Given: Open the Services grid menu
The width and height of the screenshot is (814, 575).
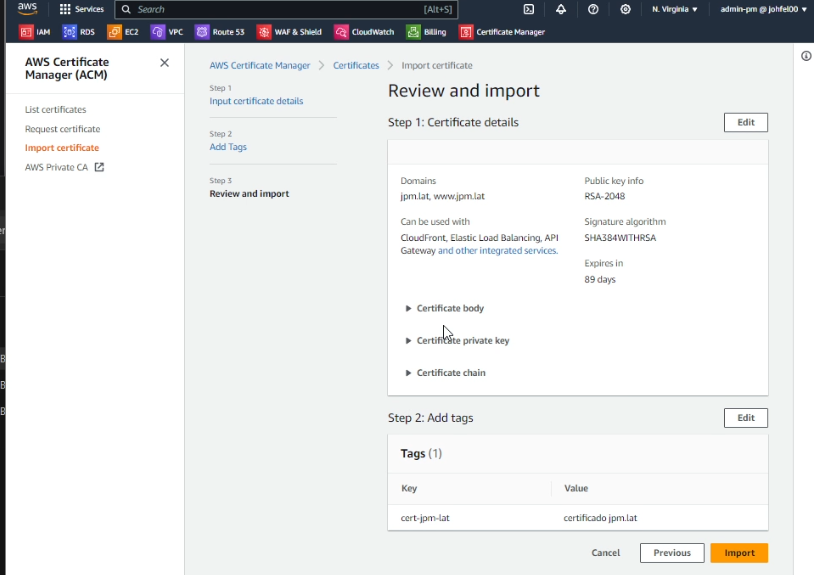Looking at the screenshot, I should [82, 9].
